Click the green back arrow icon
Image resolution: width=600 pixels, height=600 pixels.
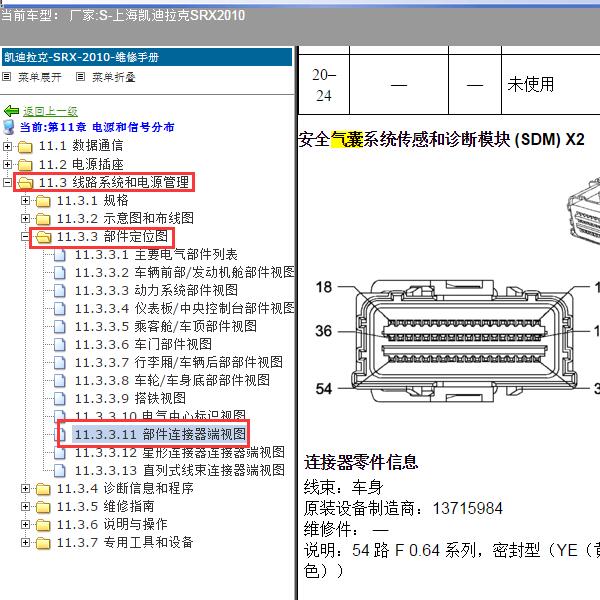(11, 111)
